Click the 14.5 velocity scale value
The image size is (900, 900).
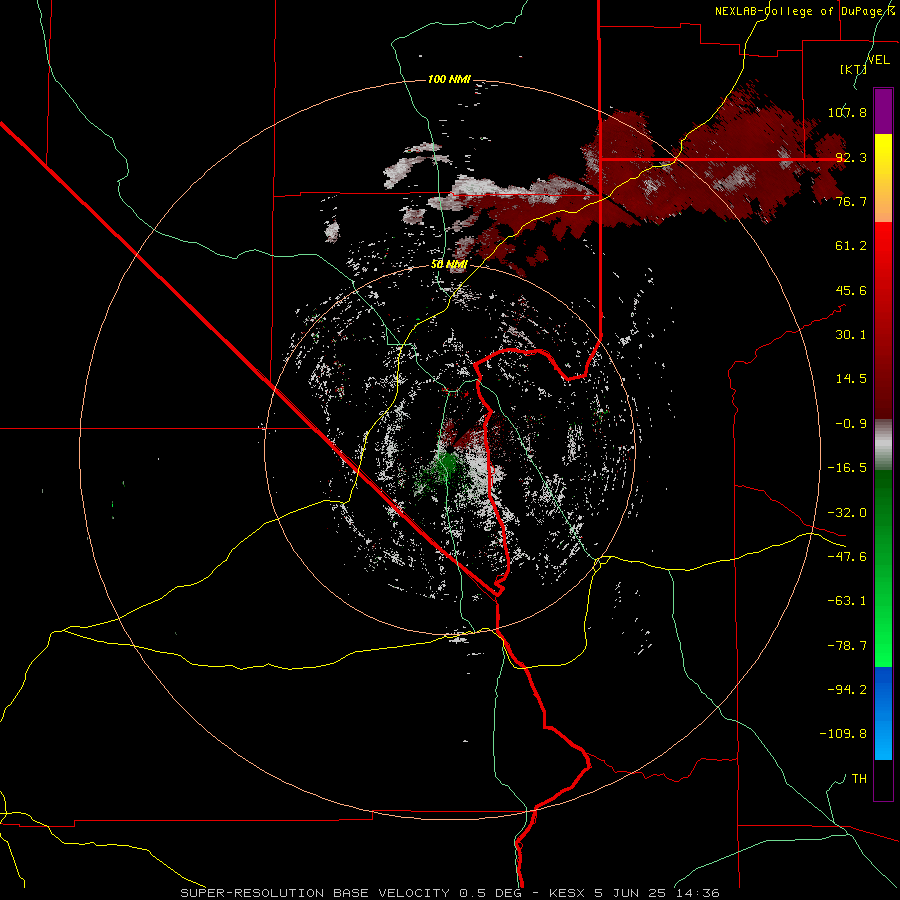click(851, 379)
